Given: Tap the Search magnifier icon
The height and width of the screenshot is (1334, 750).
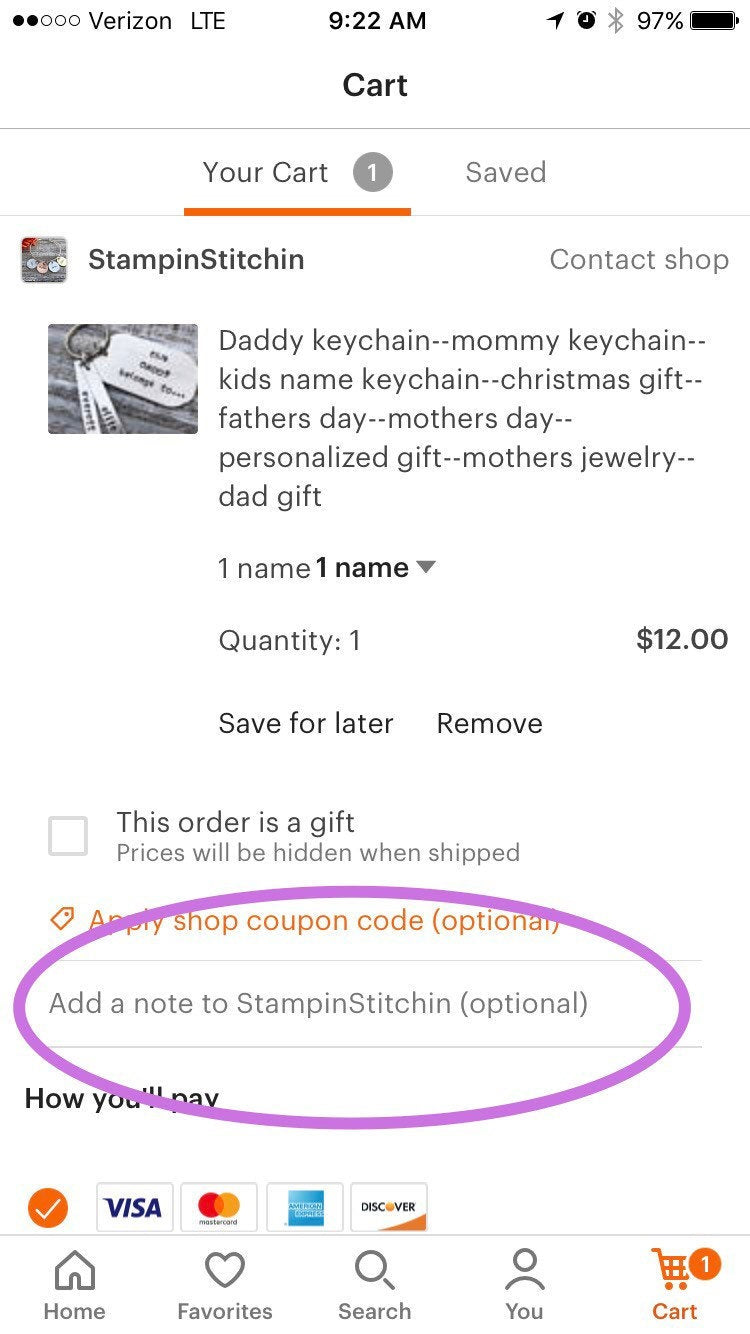Looking at the screenshot, I should pos(374,1272).
